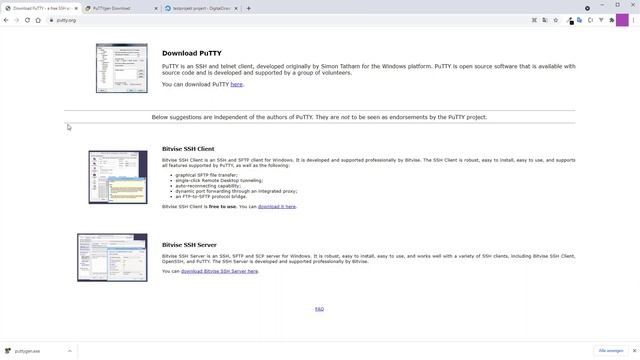Viewport: 640px width, 360px height.
Task: Close the PuTTYgen Download tab
Action: pyautogui.click(x=156, y=8)
